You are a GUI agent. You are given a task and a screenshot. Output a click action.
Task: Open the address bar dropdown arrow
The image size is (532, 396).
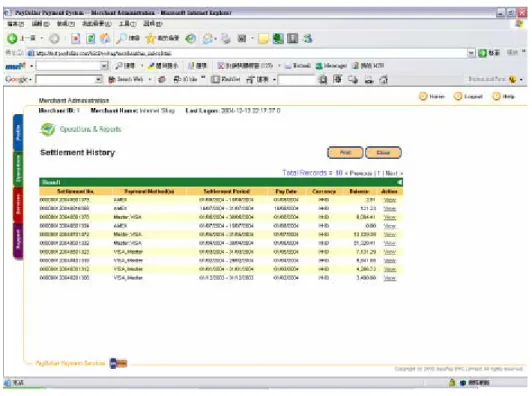471,53
